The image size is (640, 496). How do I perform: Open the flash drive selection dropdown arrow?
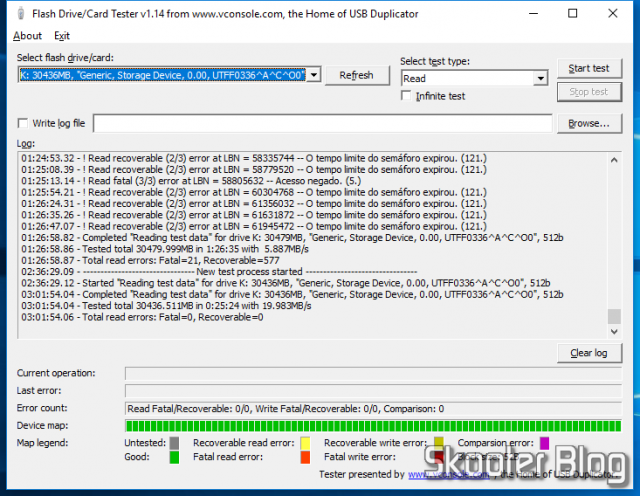click(x=314, y=75)
